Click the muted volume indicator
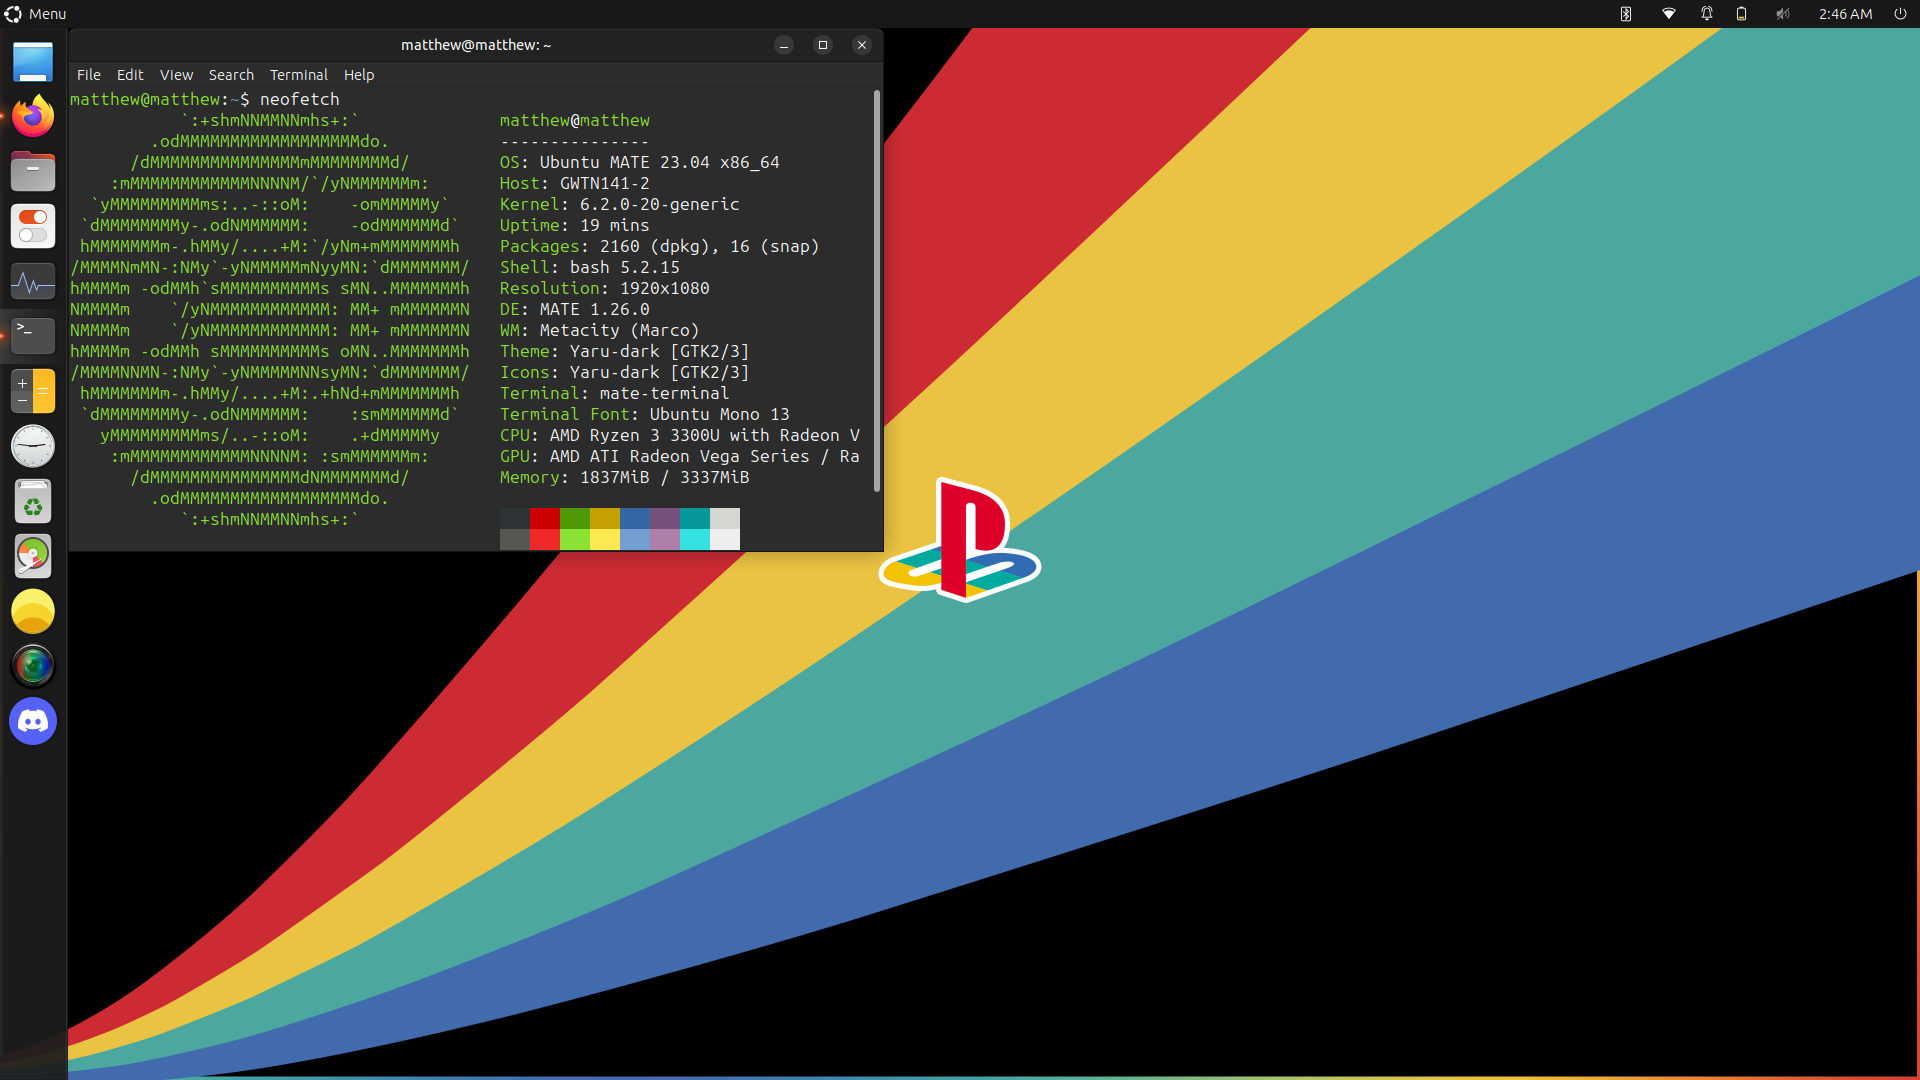This screenshot has width=1920, height=1080. click(x=1783, y=14)
